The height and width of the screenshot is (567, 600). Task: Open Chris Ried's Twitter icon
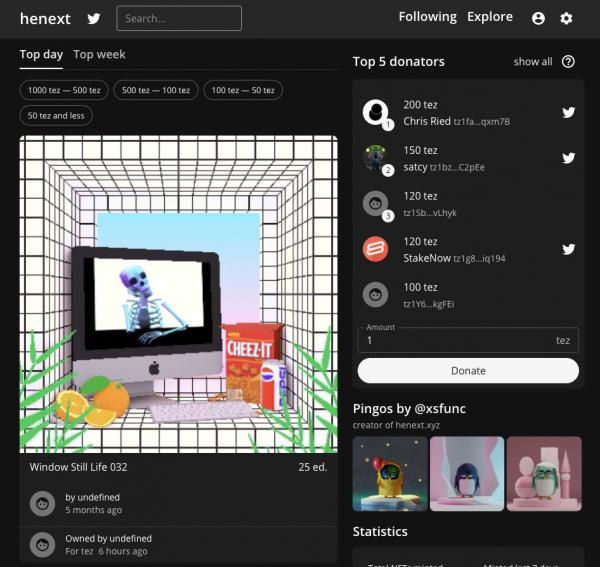[x=568, y=112]
